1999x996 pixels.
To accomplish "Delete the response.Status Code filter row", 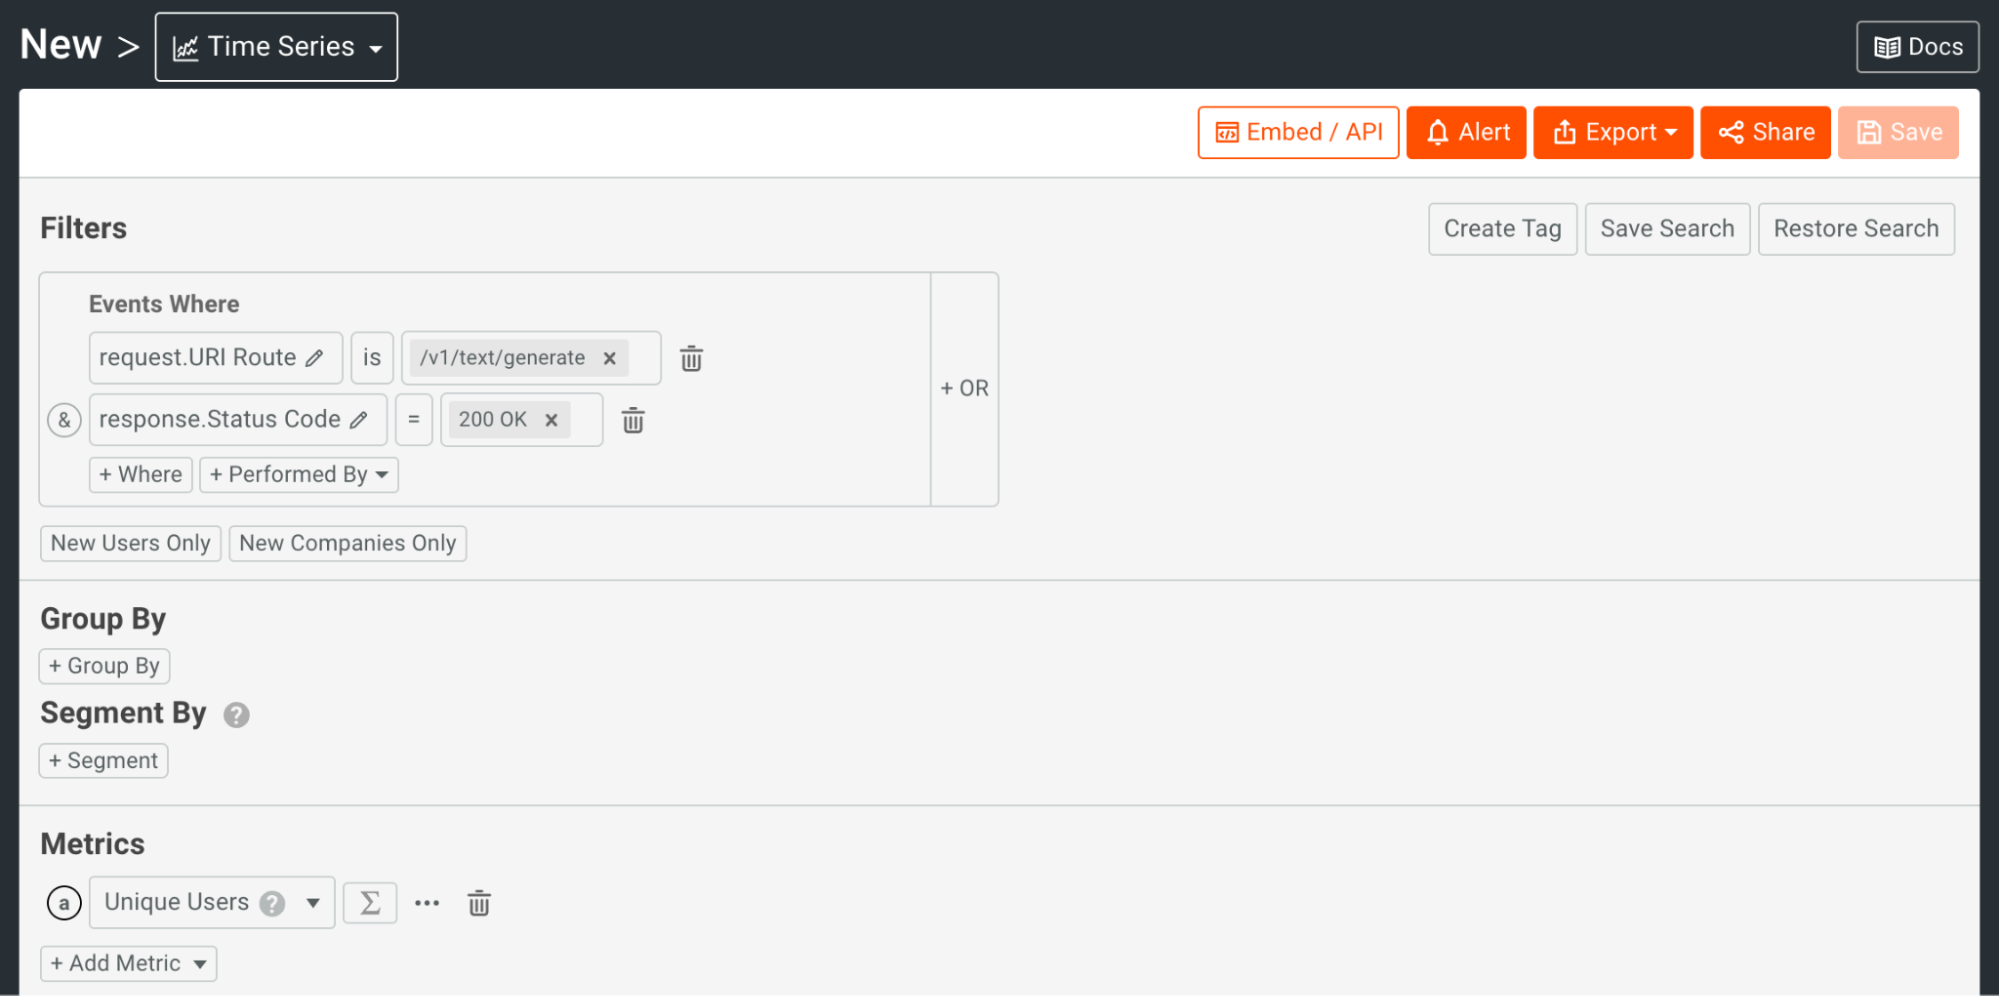I will coord(633,421).
